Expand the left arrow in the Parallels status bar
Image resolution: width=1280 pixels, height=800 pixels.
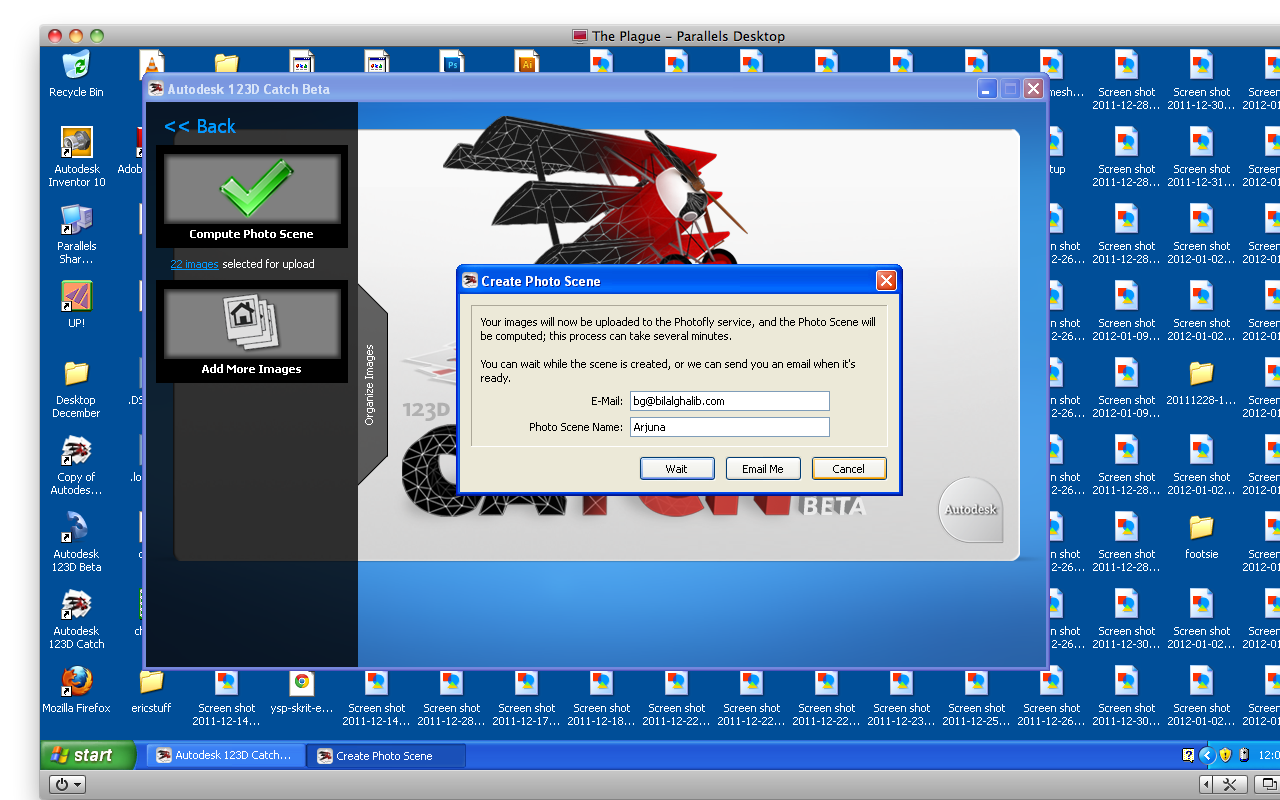(1206, 785)
